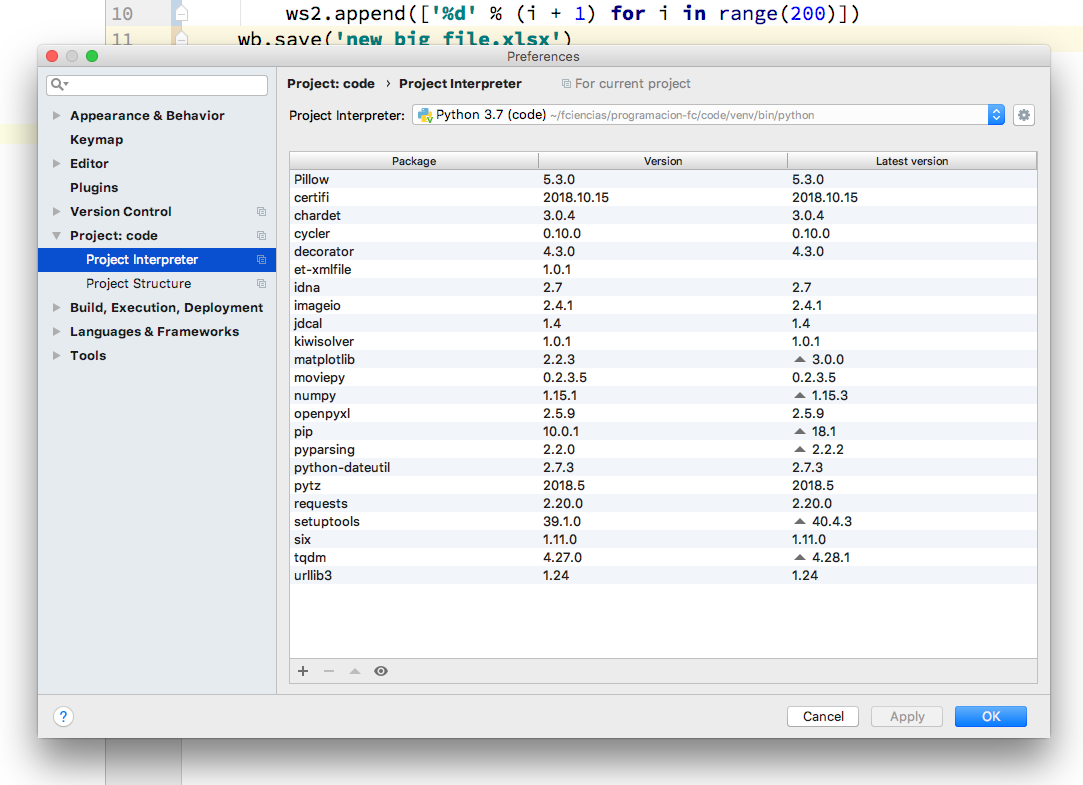1083x785 pixels.
Task: Select the decorator package row
Action: 663,251
